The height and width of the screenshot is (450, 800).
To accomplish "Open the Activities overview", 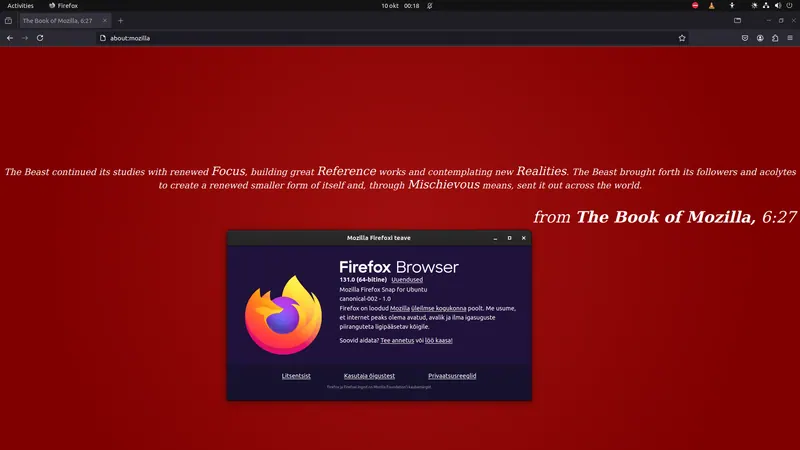I will (20, 6).
